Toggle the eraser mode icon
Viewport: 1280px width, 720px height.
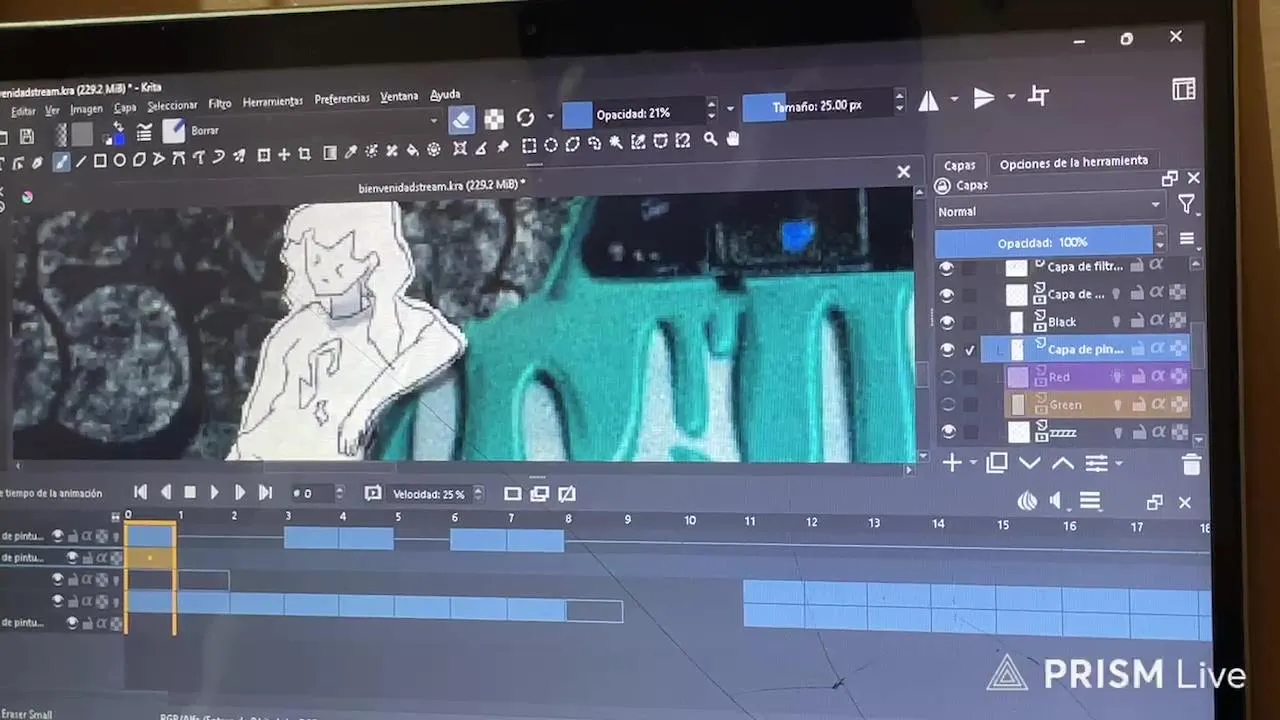click(x=461, y=119)
